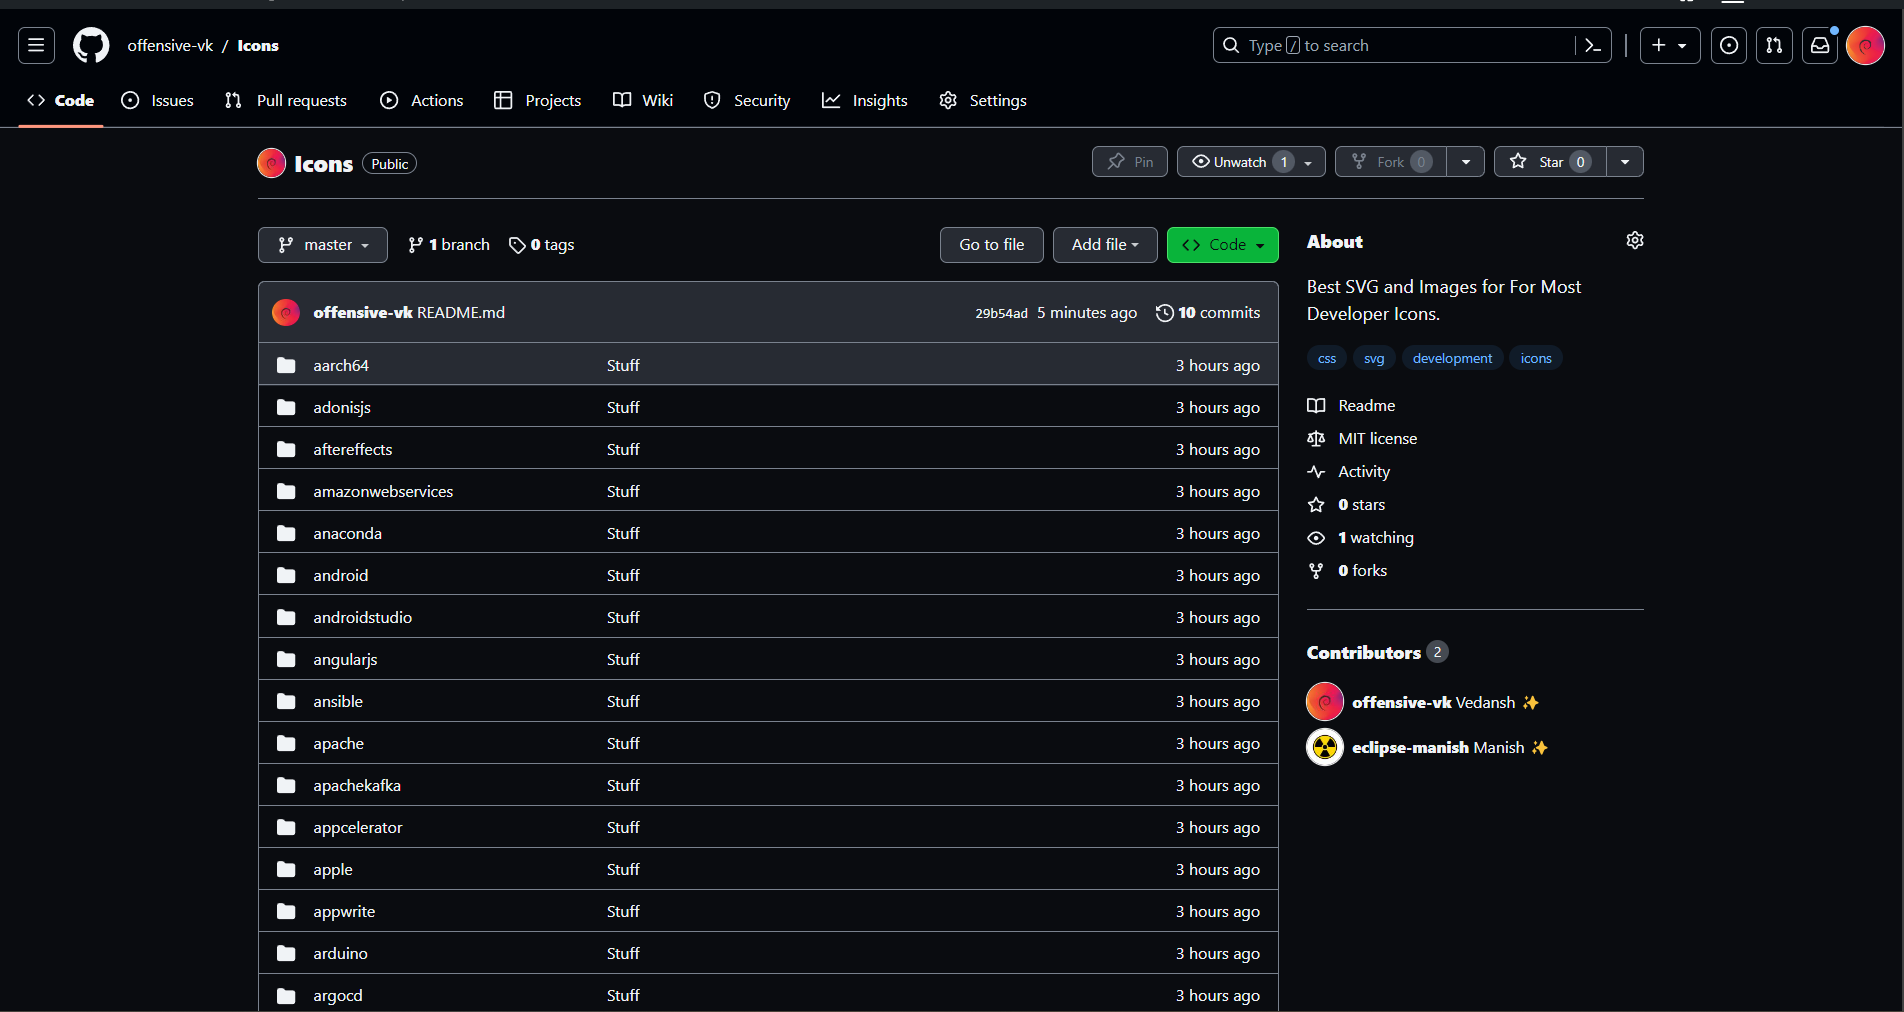Open the user avatar menu in header
Image resolution: width=1904 pixels, height=1012 pixels.
point(1865,45)
